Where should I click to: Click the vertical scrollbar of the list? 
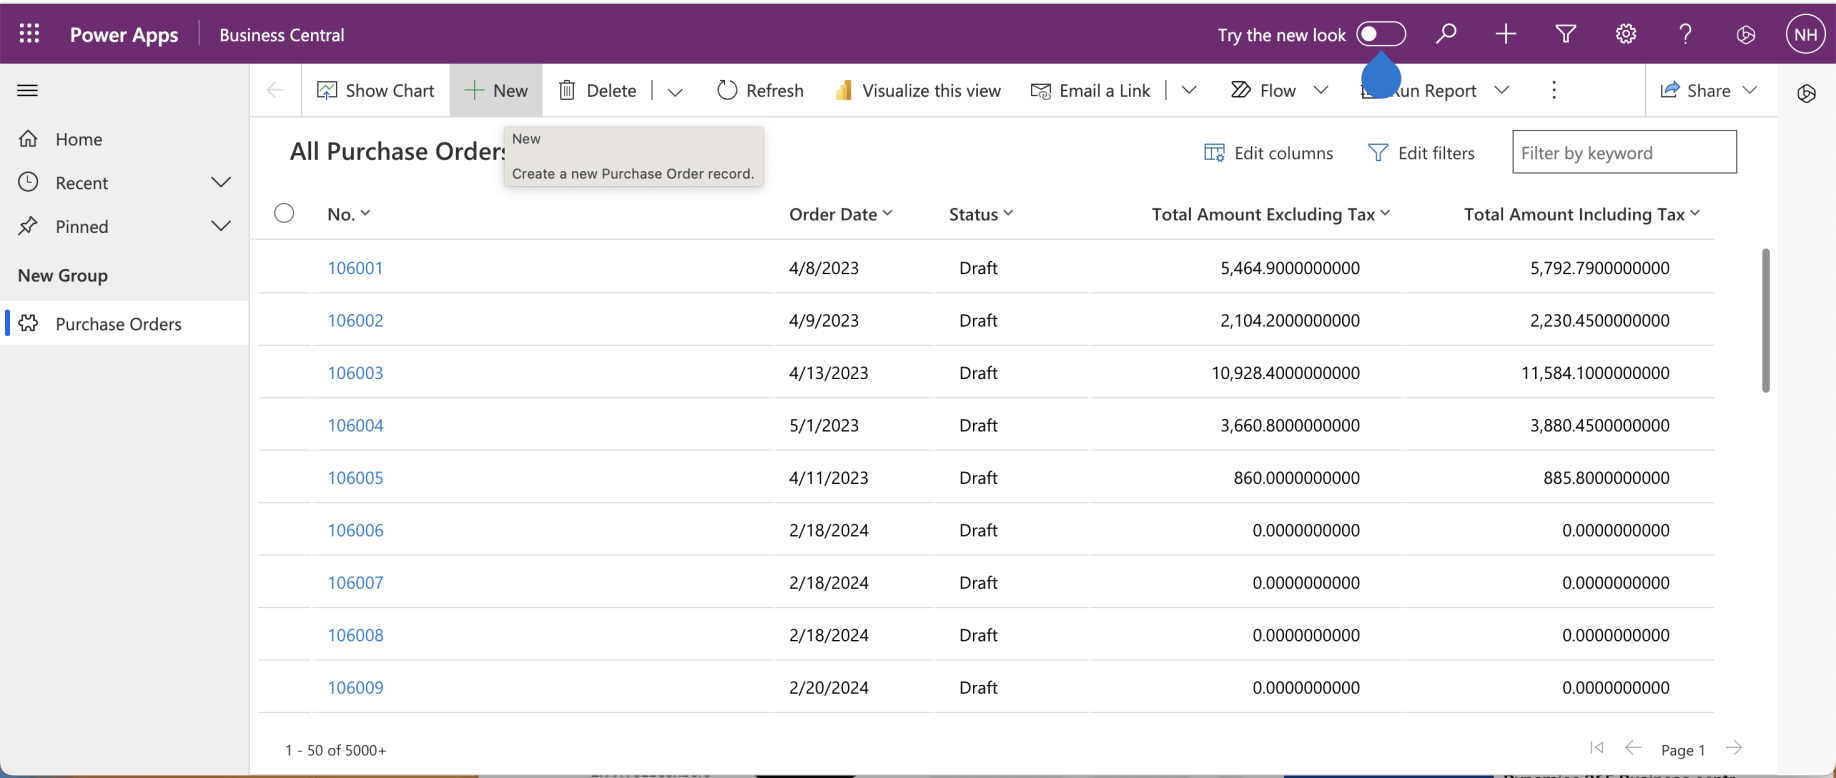(x=1765, y=320)
